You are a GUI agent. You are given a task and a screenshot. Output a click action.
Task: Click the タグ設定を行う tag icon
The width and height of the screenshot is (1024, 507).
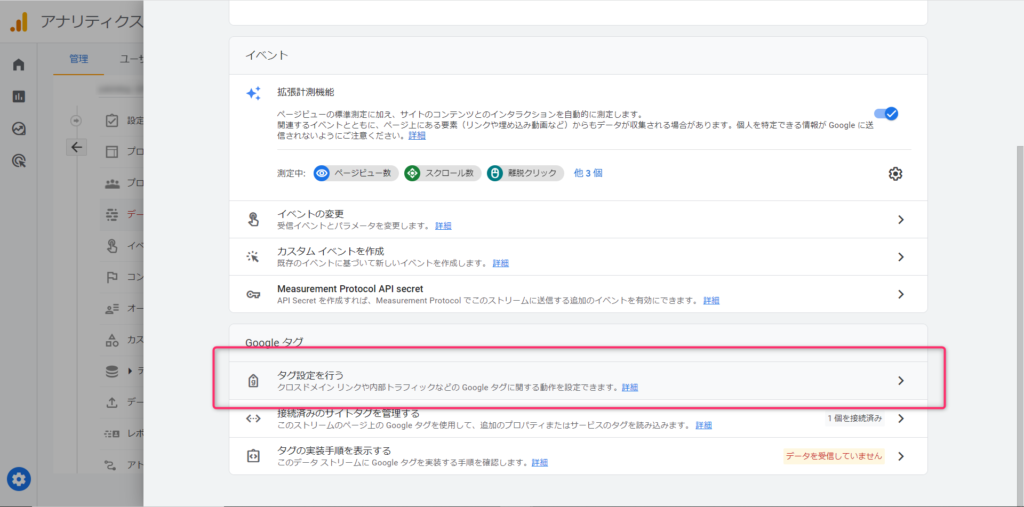pos(253,381)
